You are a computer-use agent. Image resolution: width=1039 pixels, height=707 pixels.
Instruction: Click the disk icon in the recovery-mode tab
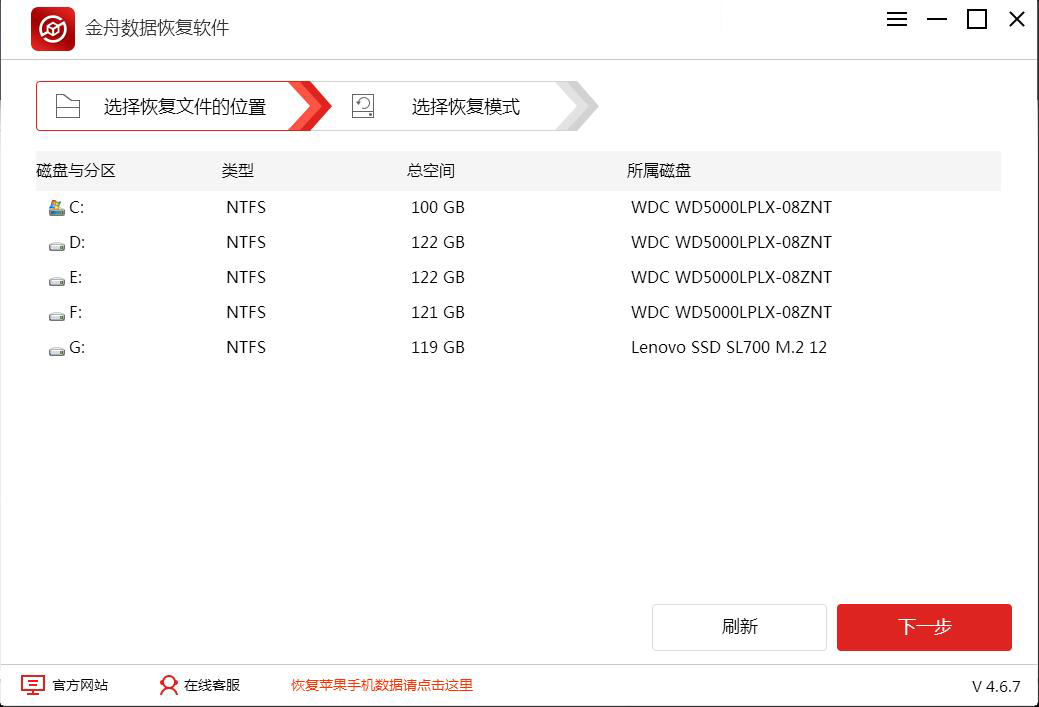click(363, 106)
